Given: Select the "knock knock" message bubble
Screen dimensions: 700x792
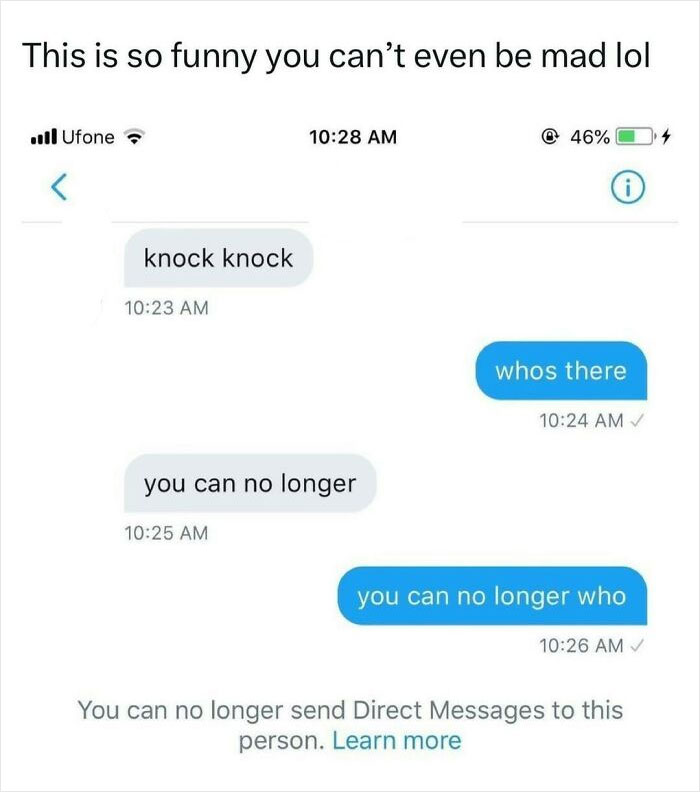Looking at the screenshot, I should [218, 258].
